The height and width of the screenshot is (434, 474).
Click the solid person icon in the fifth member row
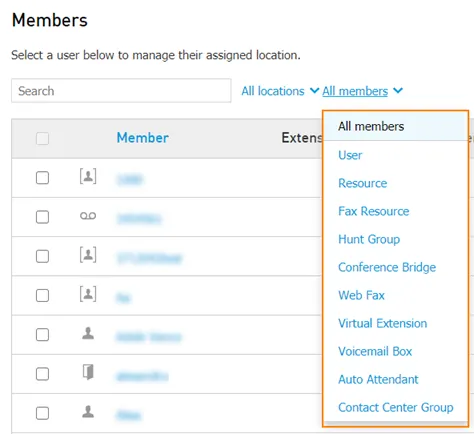(88, 333)
